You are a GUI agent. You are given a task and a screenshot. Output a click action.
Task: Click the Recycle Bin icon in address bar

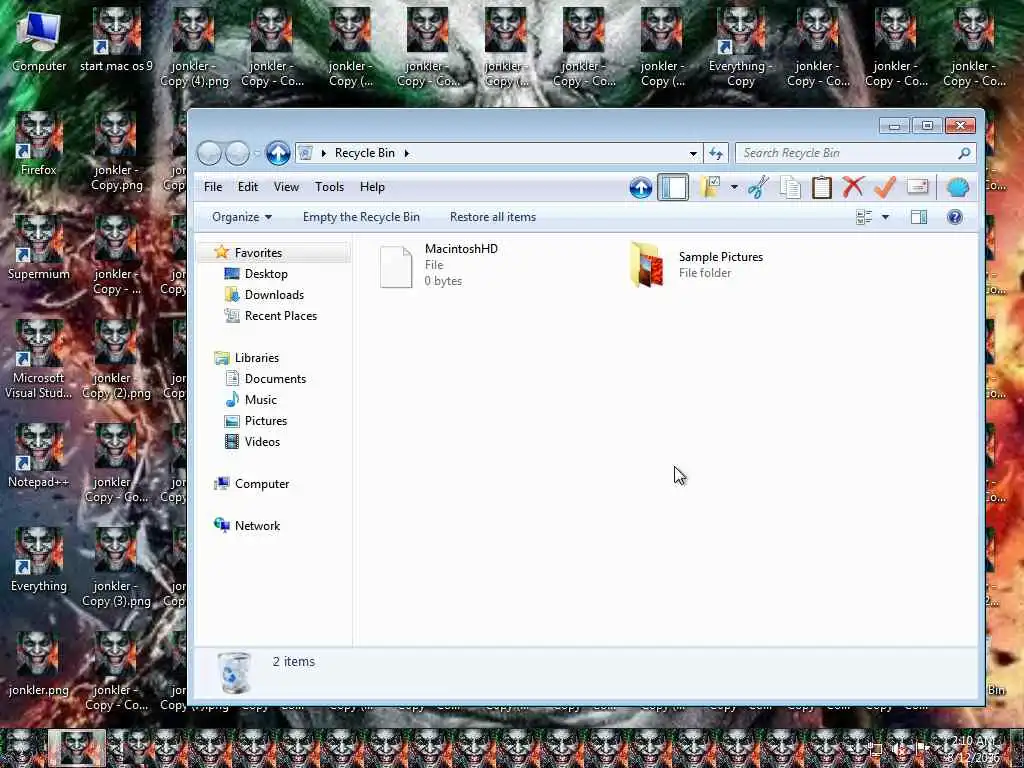pyautogui.click(x=305, y=153)
